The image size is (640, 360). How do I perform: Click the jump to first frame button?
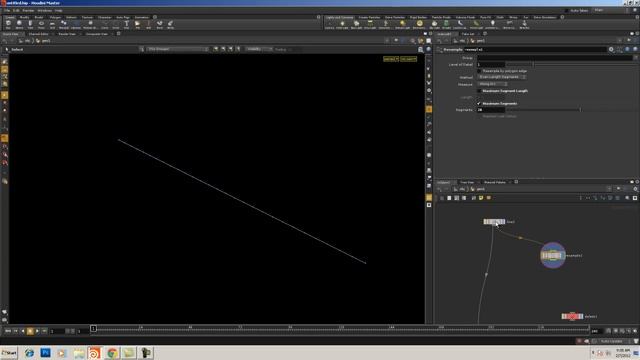click(x=8, y=331)
